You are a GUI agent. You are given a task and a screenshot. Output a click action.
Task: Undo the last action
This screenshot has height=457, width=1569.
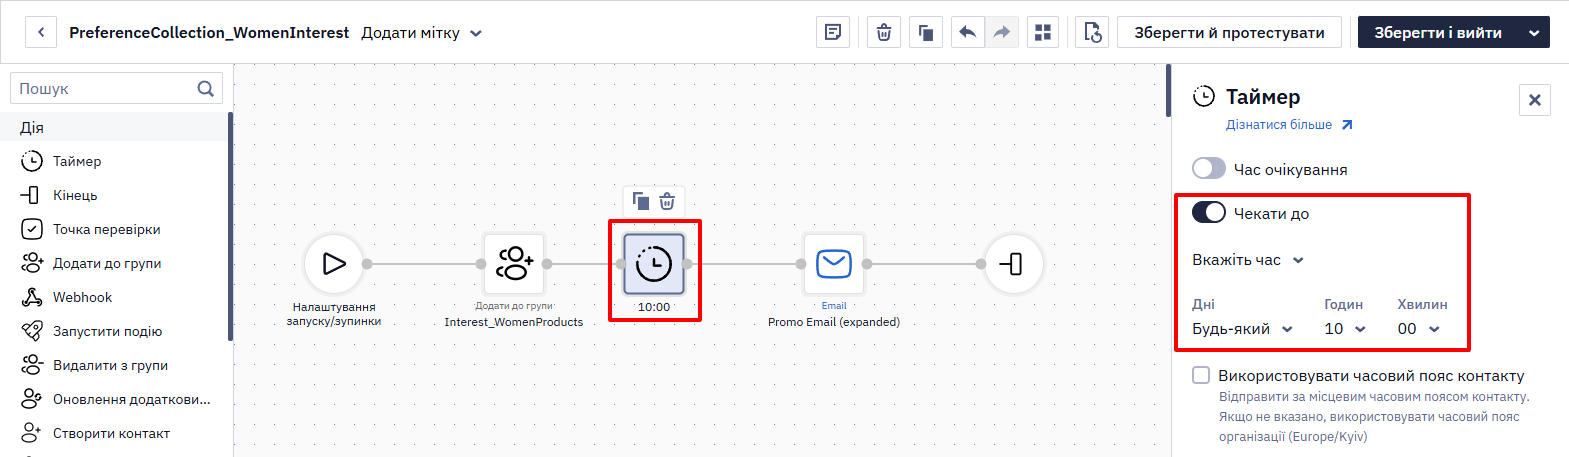coord(967,32)
